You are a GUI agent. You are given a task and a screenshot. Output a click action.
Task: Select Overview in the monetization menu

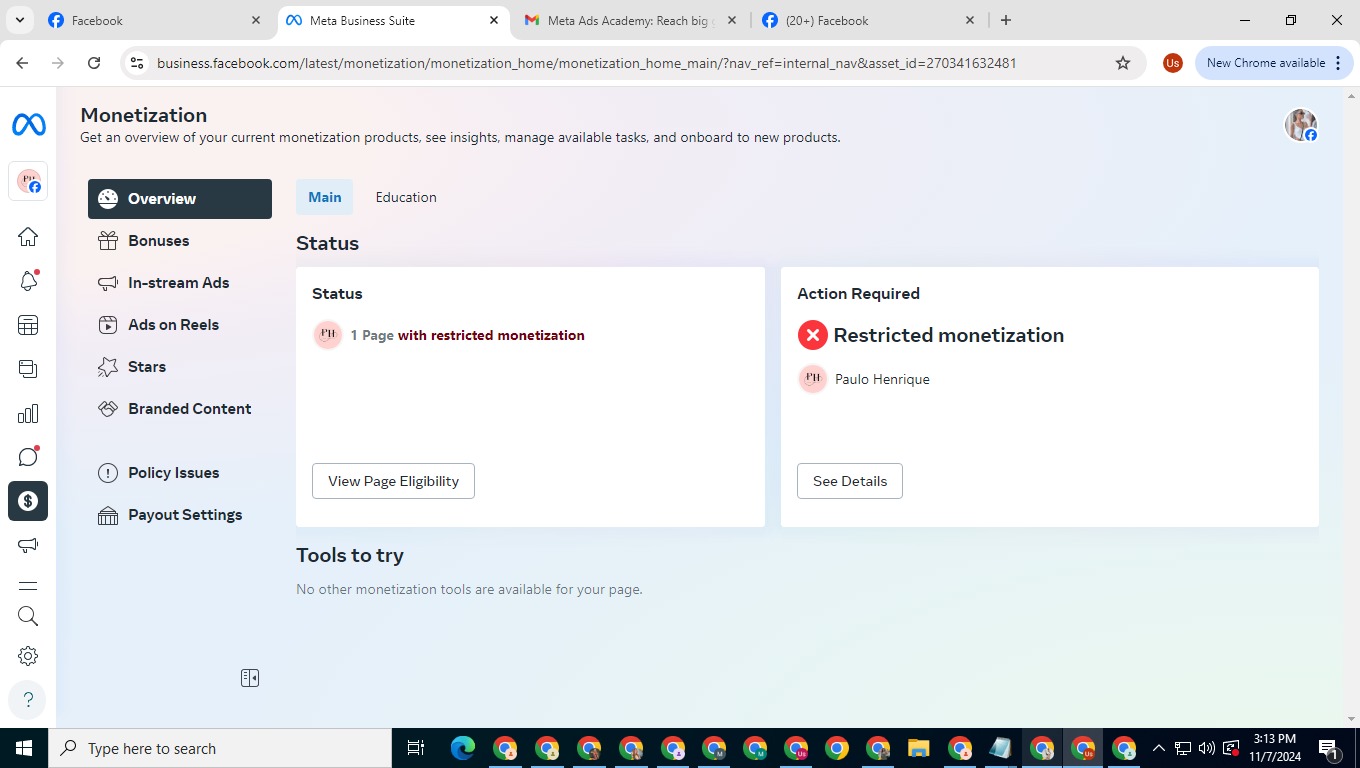pos(180,198)
